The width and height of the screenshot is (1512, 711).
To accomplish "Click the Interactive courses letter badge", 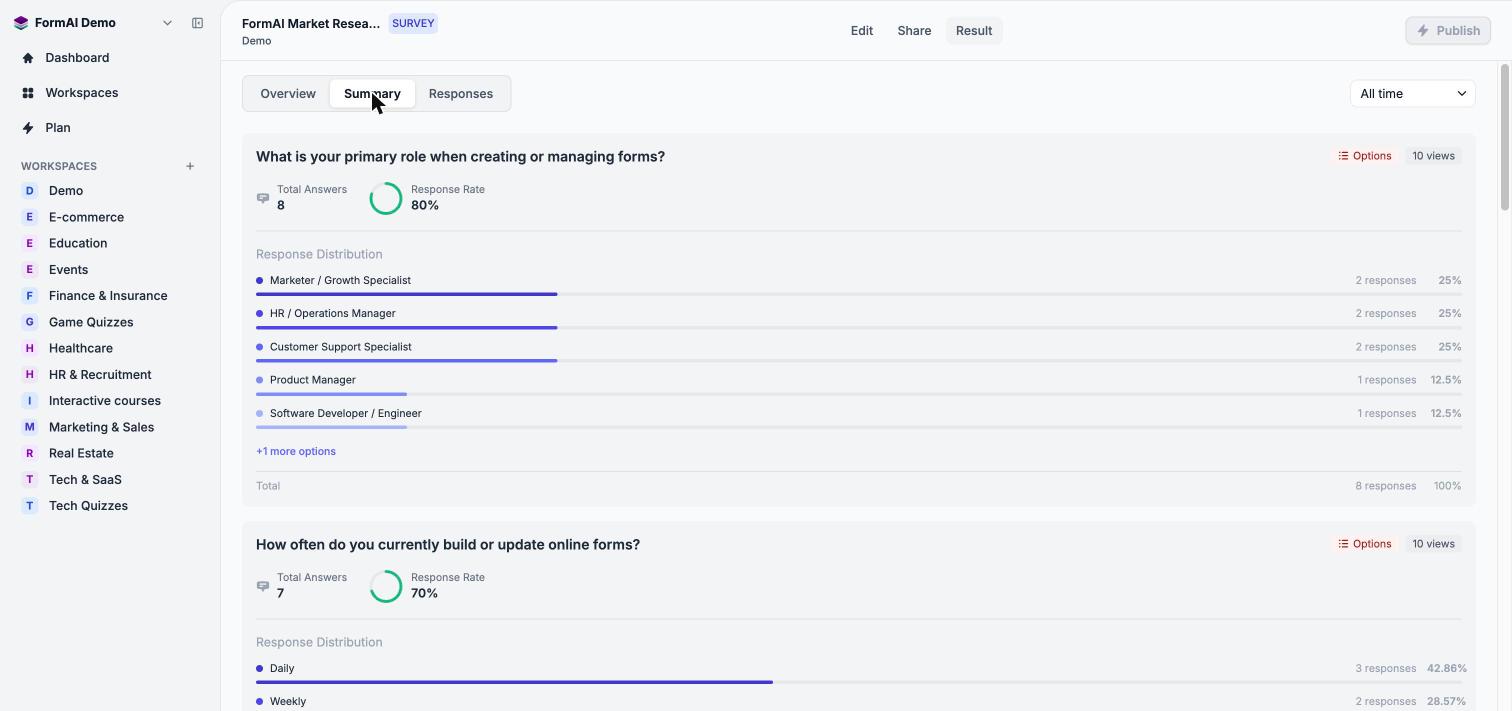I will coord(29,401).
